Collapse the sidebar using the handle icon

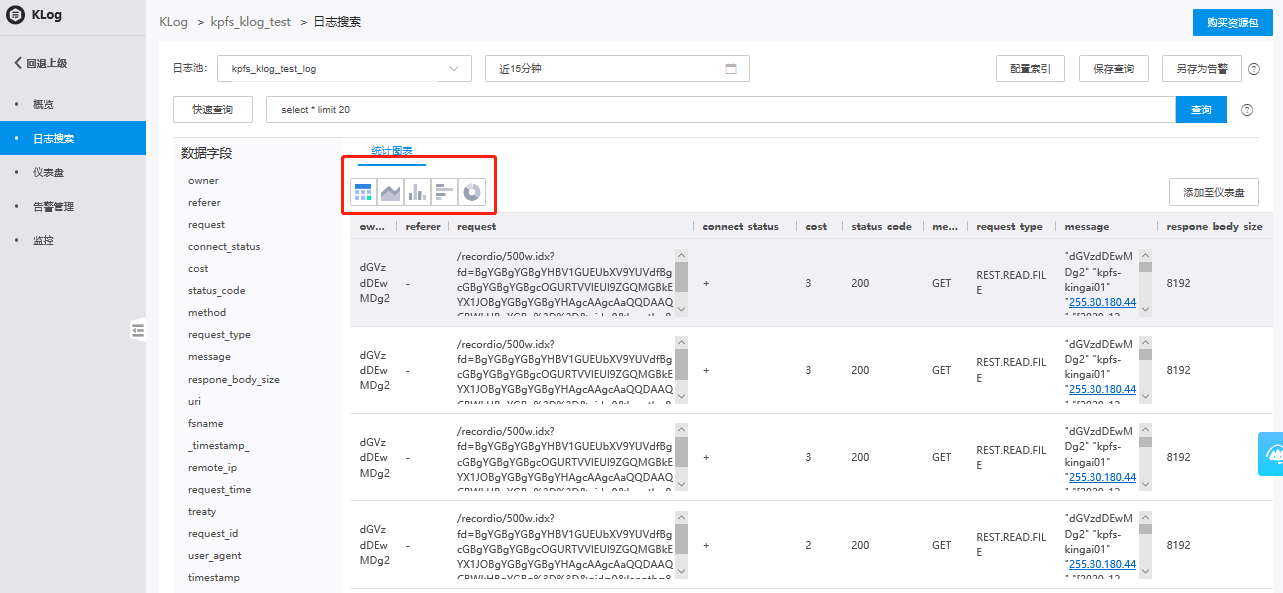(x=138, y=330)
